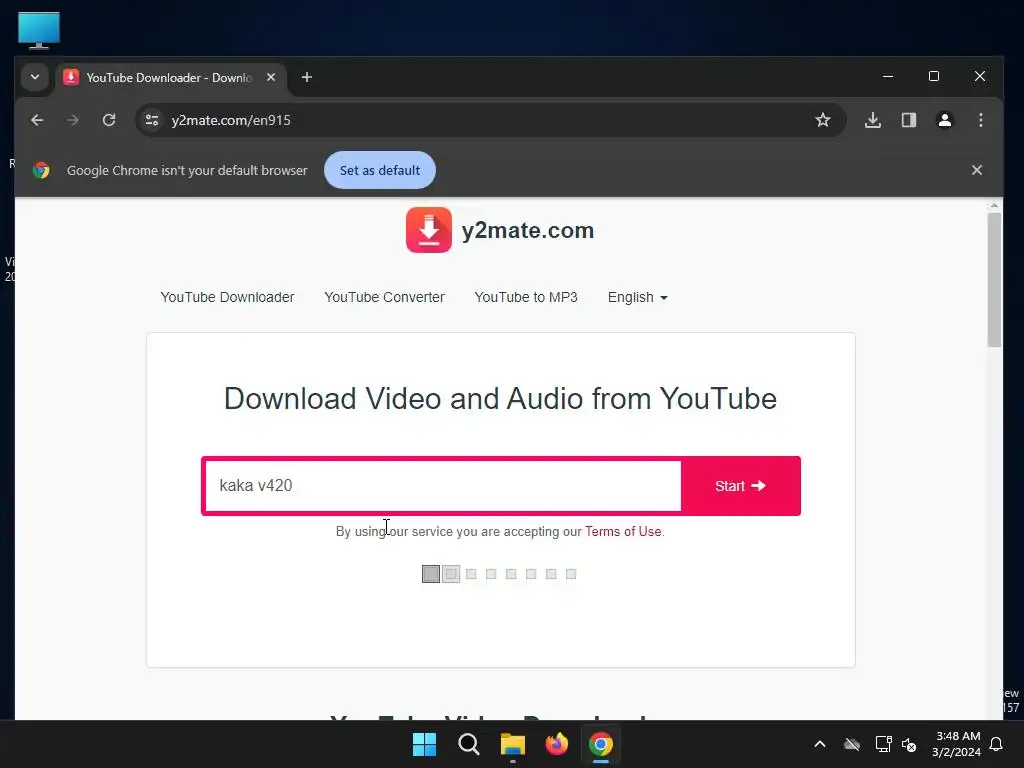Click the y2mate.com site title
Viewport: 1024px width, 768px height.
tap(528, 231)
